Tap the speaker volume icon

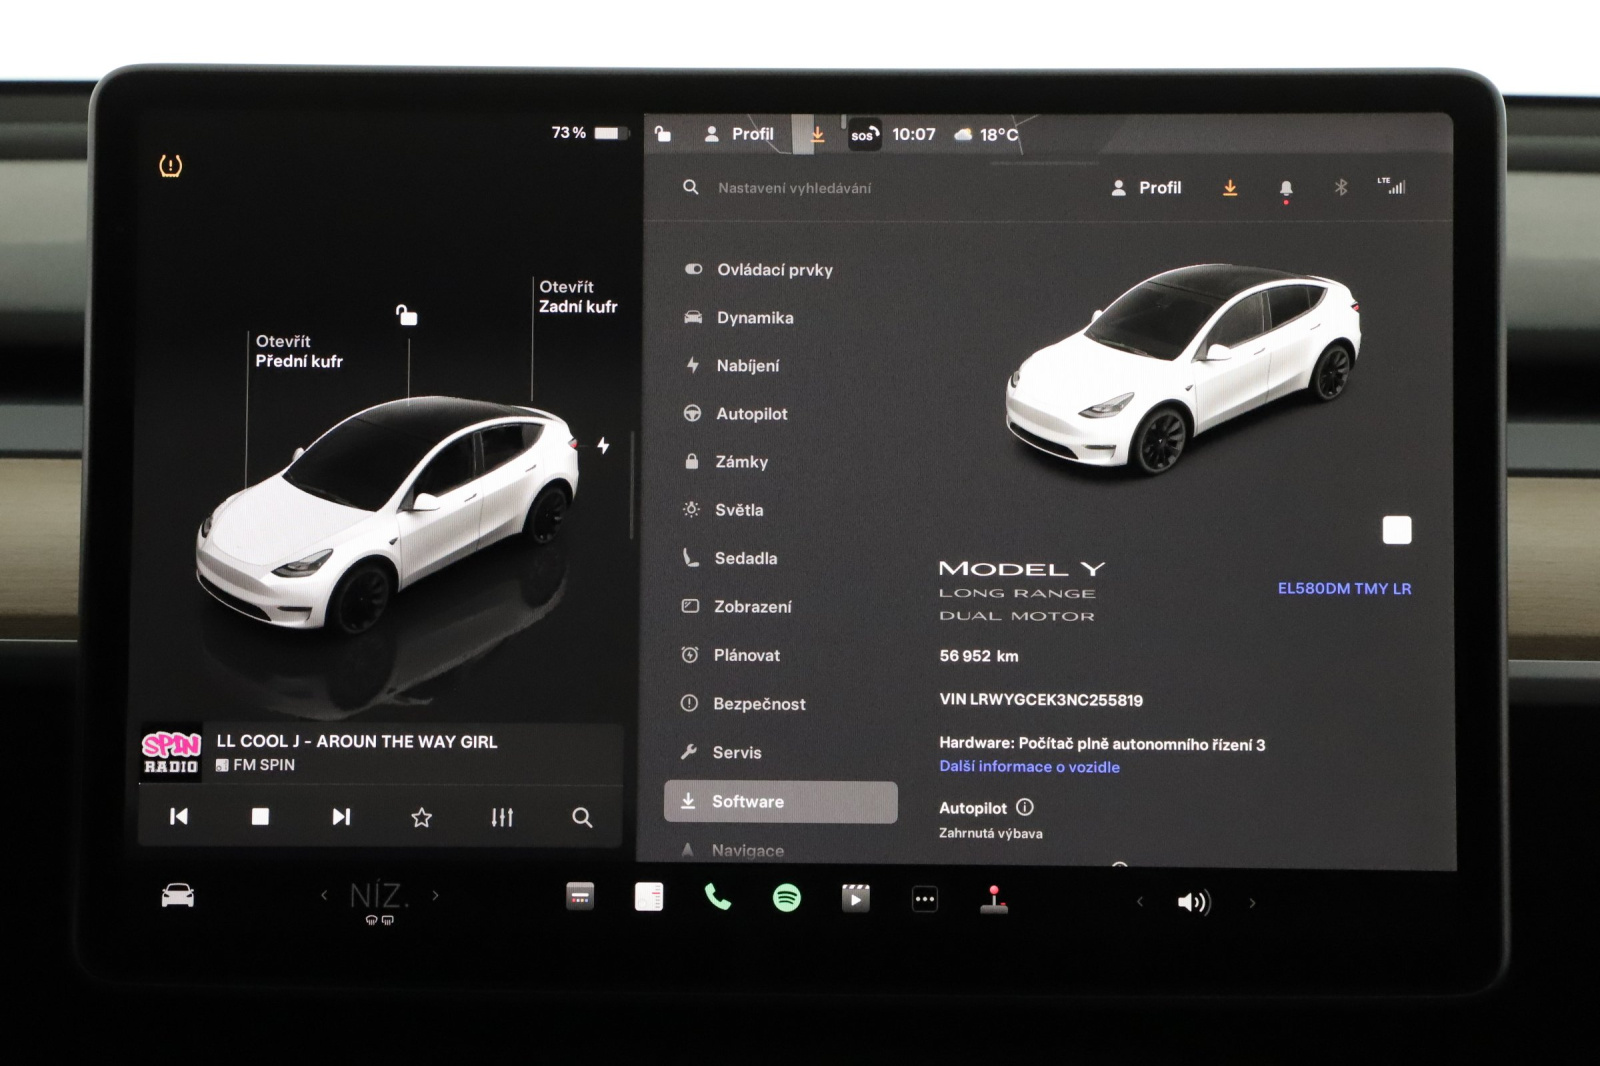click(1194, 903)
